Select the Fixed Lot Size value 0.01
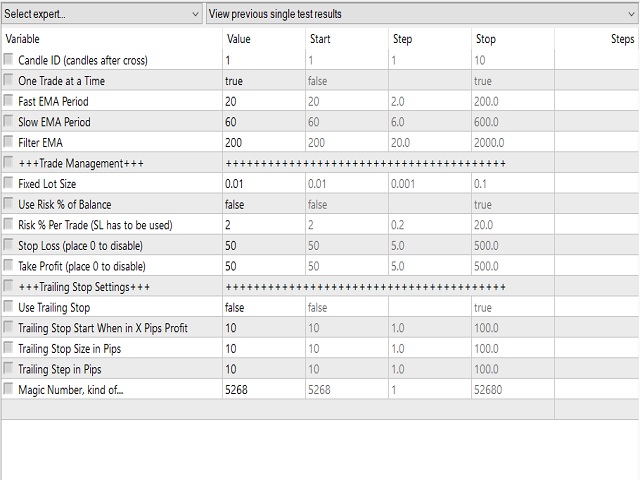This screenshot has height=480, width=640. click(264, 184)
